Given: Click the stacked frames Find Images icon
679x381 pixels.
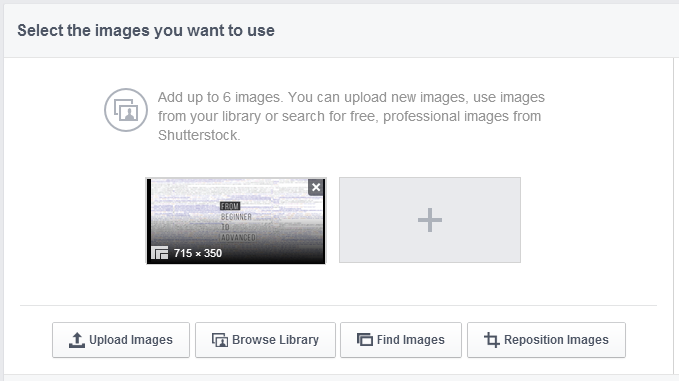Looking at the screenshot, I should click(365, 339).
